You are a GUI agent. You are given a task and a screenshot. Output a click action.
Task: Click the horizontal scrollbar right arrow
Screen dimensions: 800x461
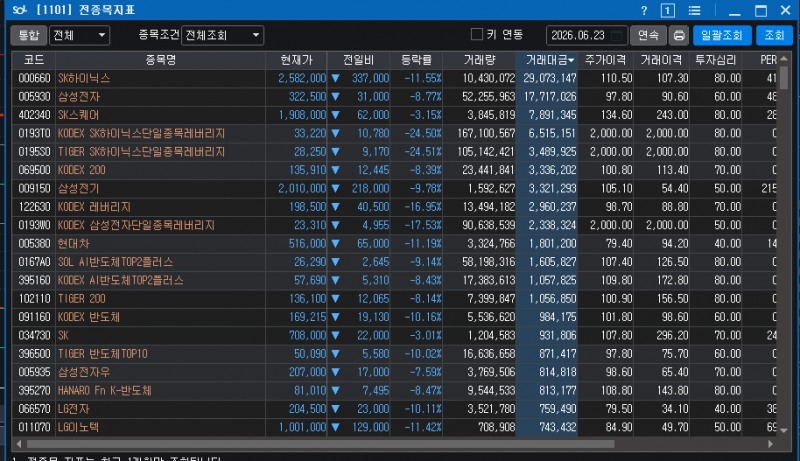pos(770,444)
